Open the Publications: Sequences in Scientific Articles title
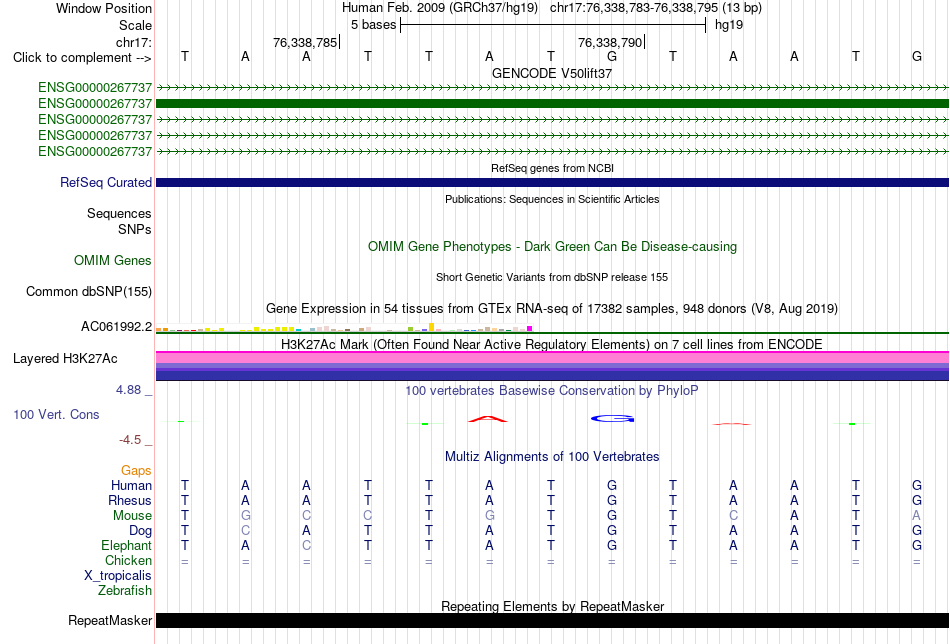 pos(552,199)
